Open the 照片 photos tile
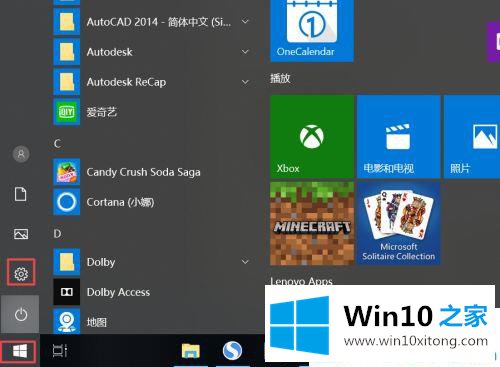Viewport: 500px width, 367px height. pyautogui.click(x=472, y=137)
